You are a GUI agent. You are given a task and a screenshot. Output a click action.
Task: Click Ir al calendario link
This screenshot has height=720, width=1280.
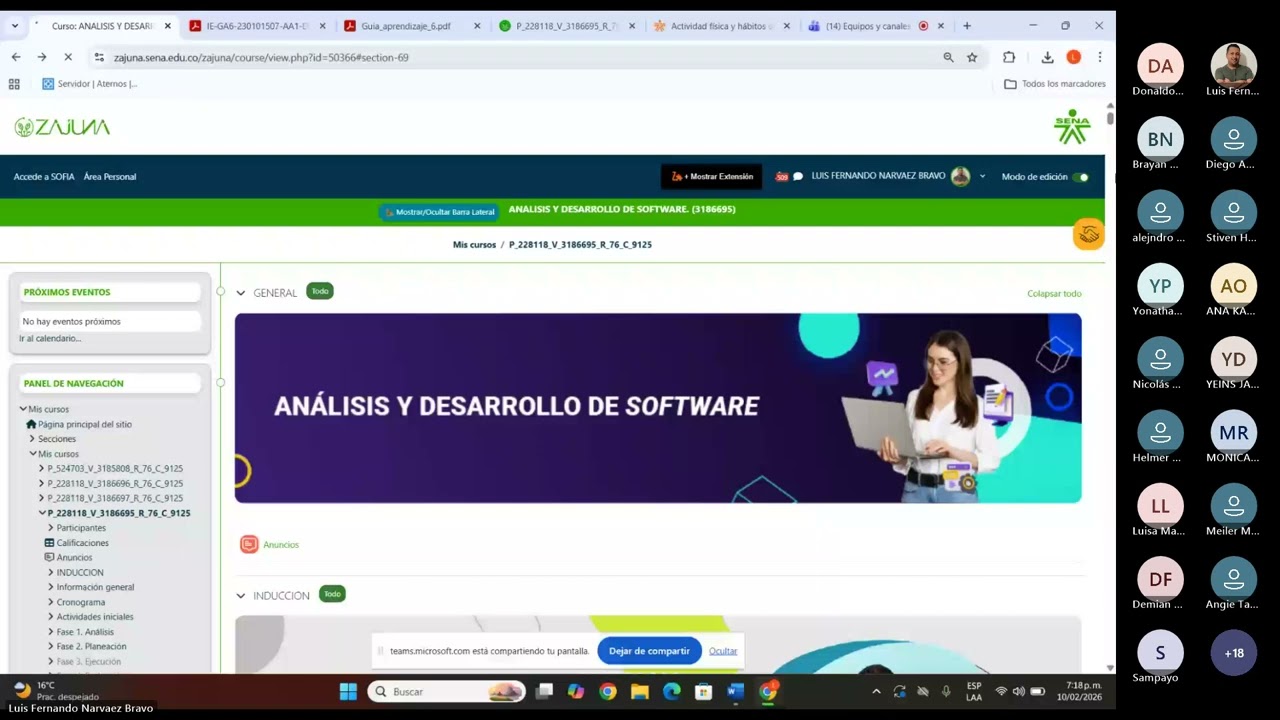pos(50,339)
